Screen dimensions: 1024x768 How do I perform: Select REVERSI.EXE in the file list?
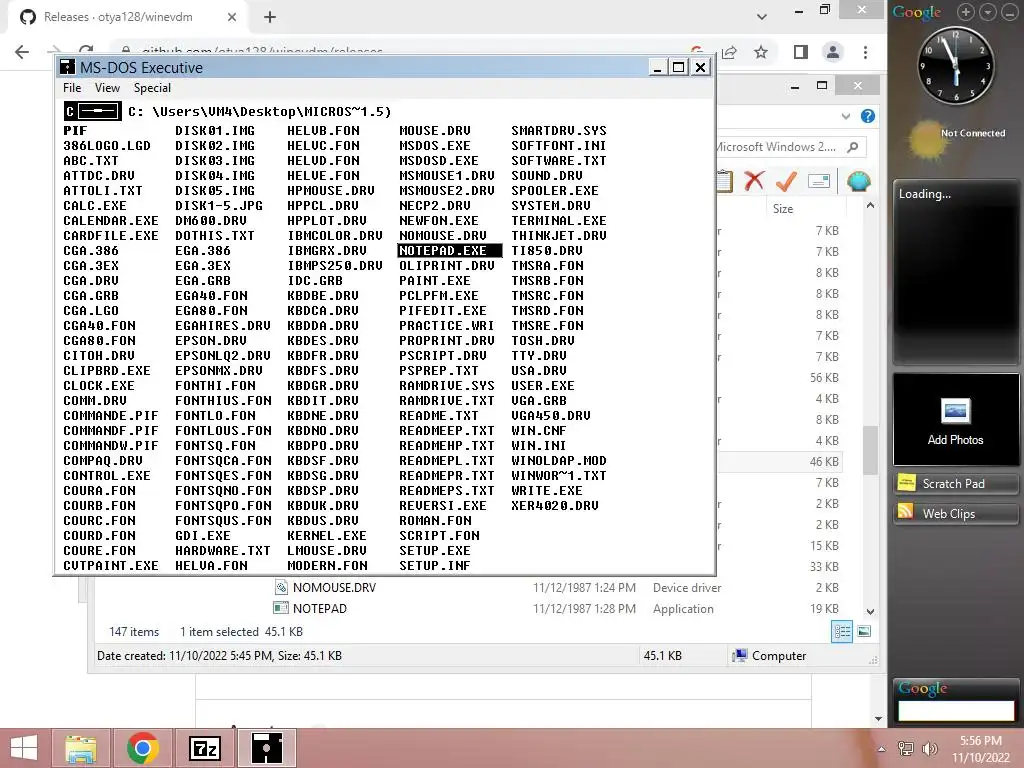click(442, 506)
